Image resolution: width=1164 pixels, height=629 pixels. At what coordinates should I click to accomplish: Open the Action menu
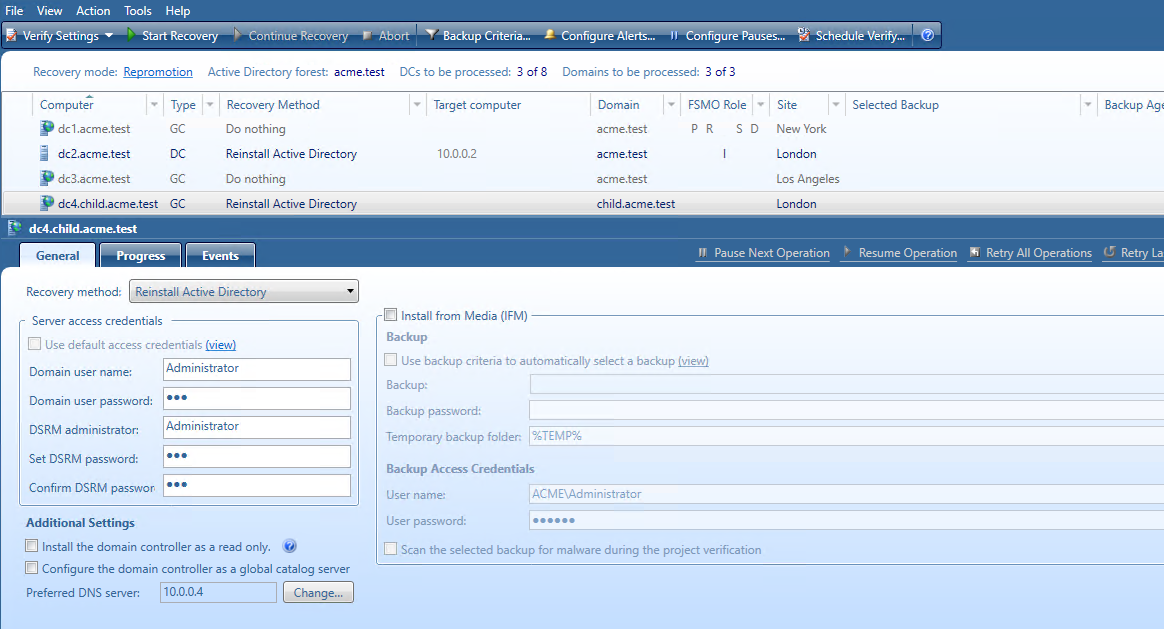[x=94, y=10]
